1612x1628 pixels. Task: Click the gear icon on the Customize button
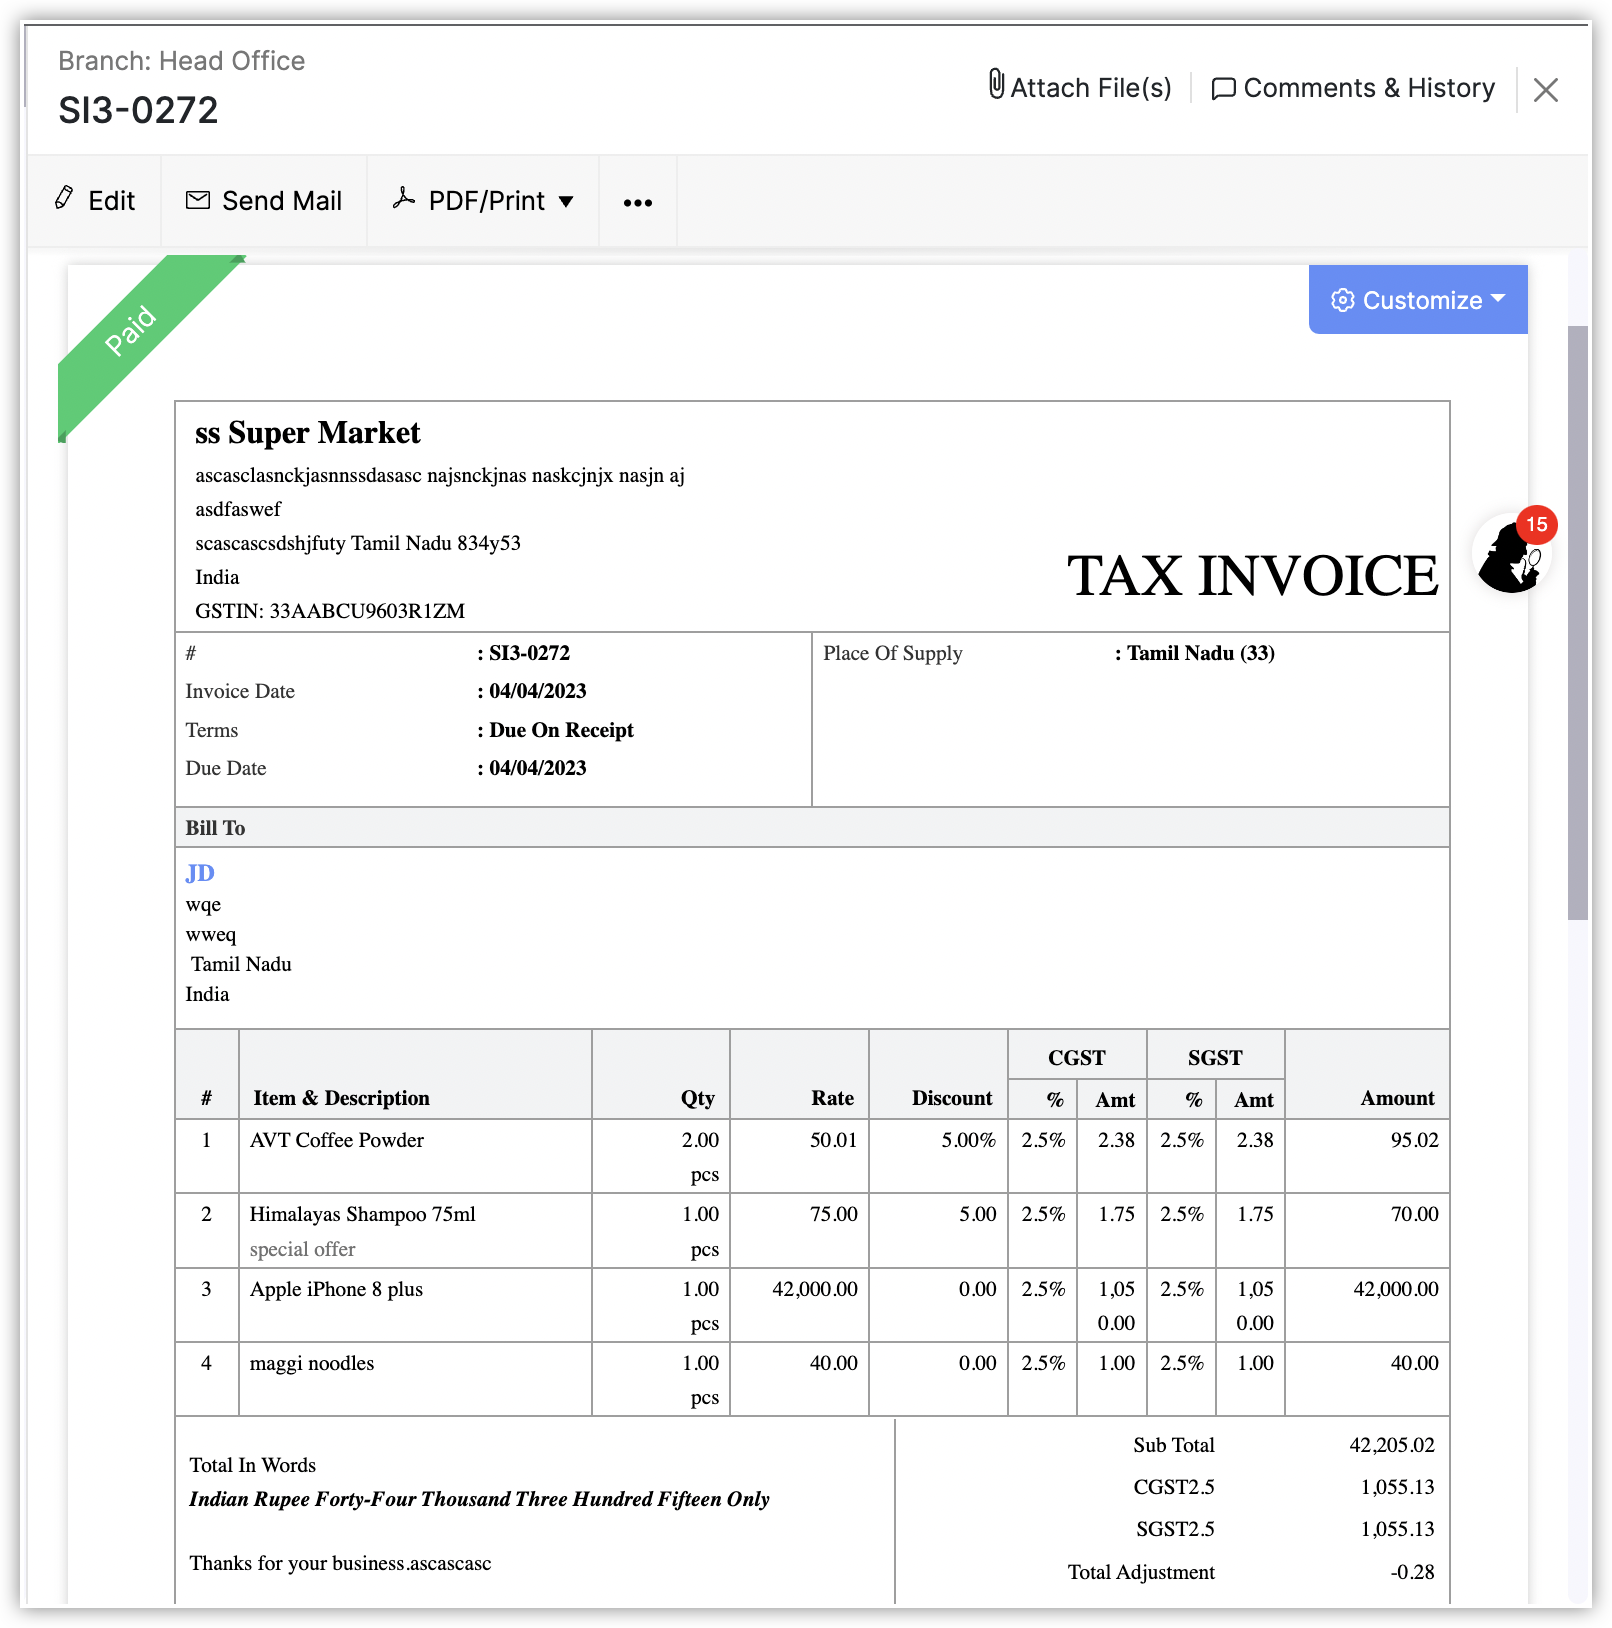pos(1342,300)
